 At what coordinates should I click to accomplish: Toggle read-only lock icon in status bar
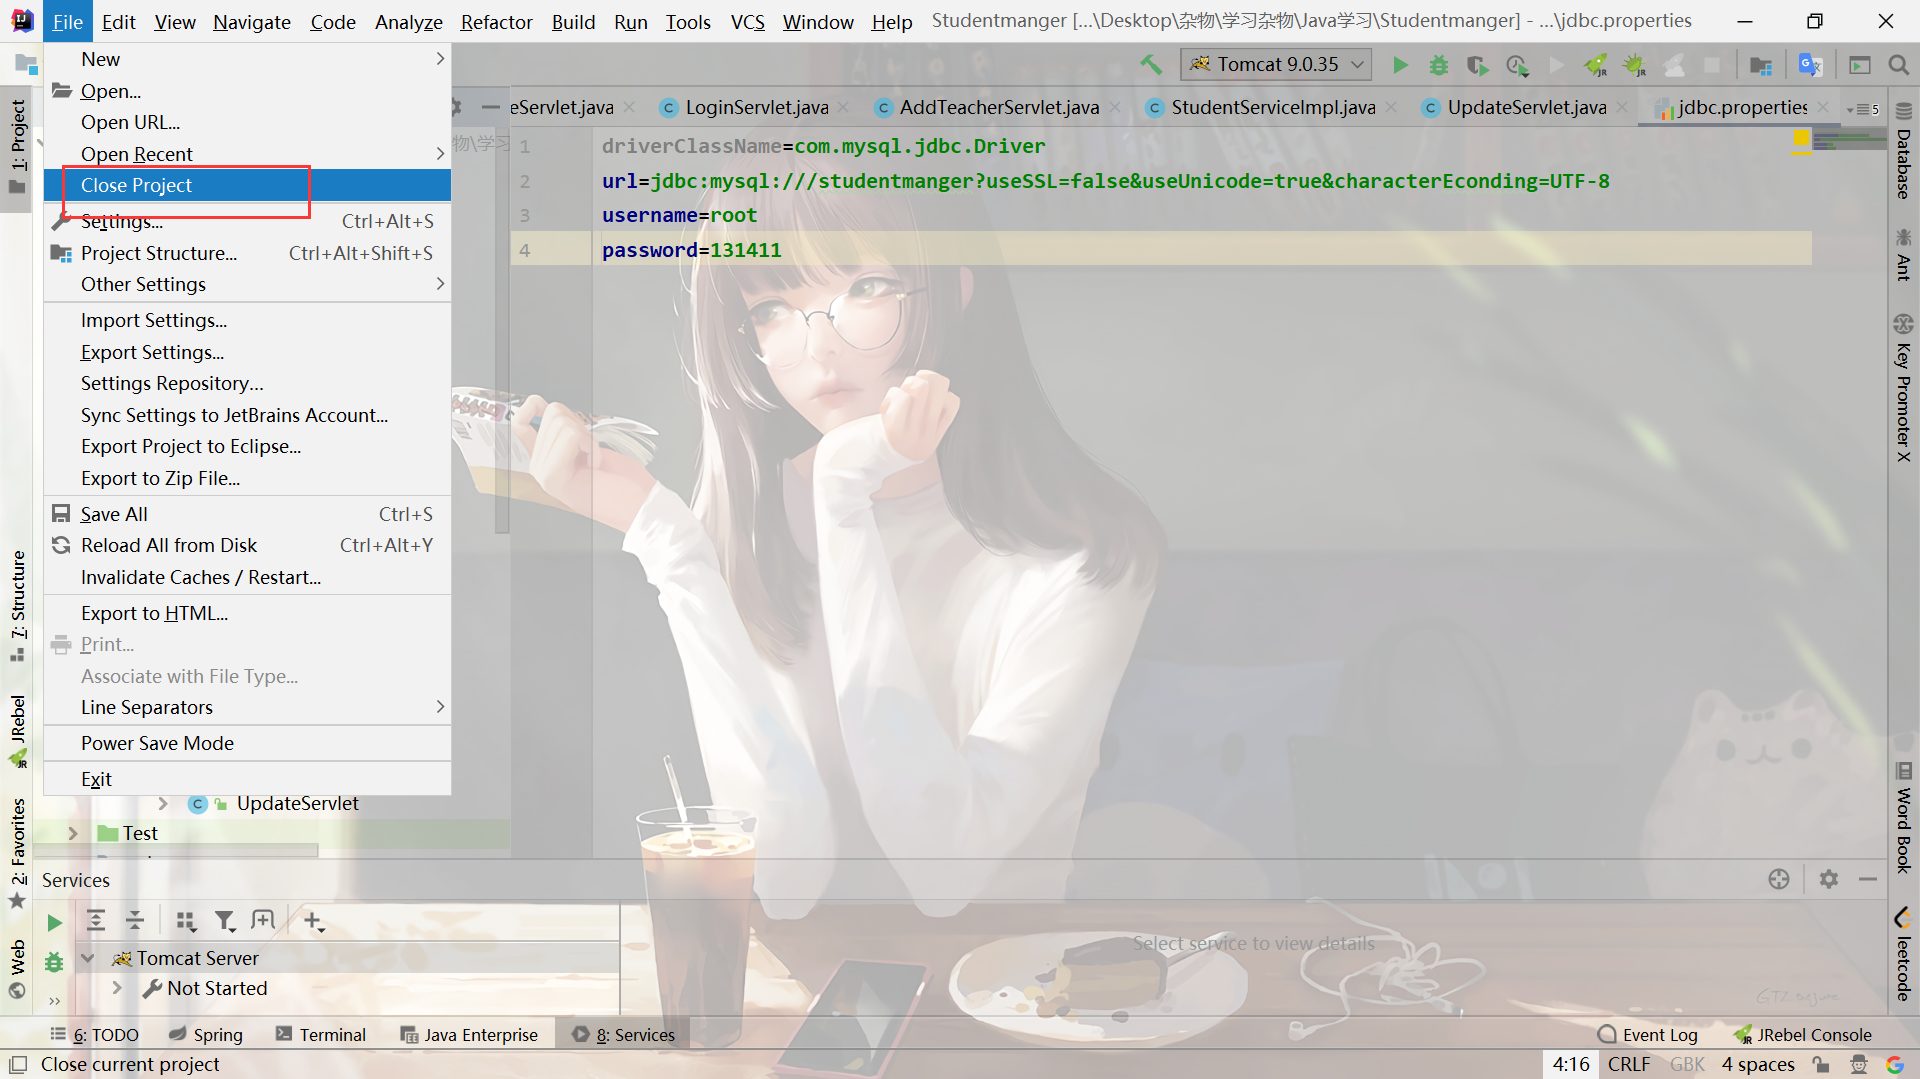[1821, 1065]
